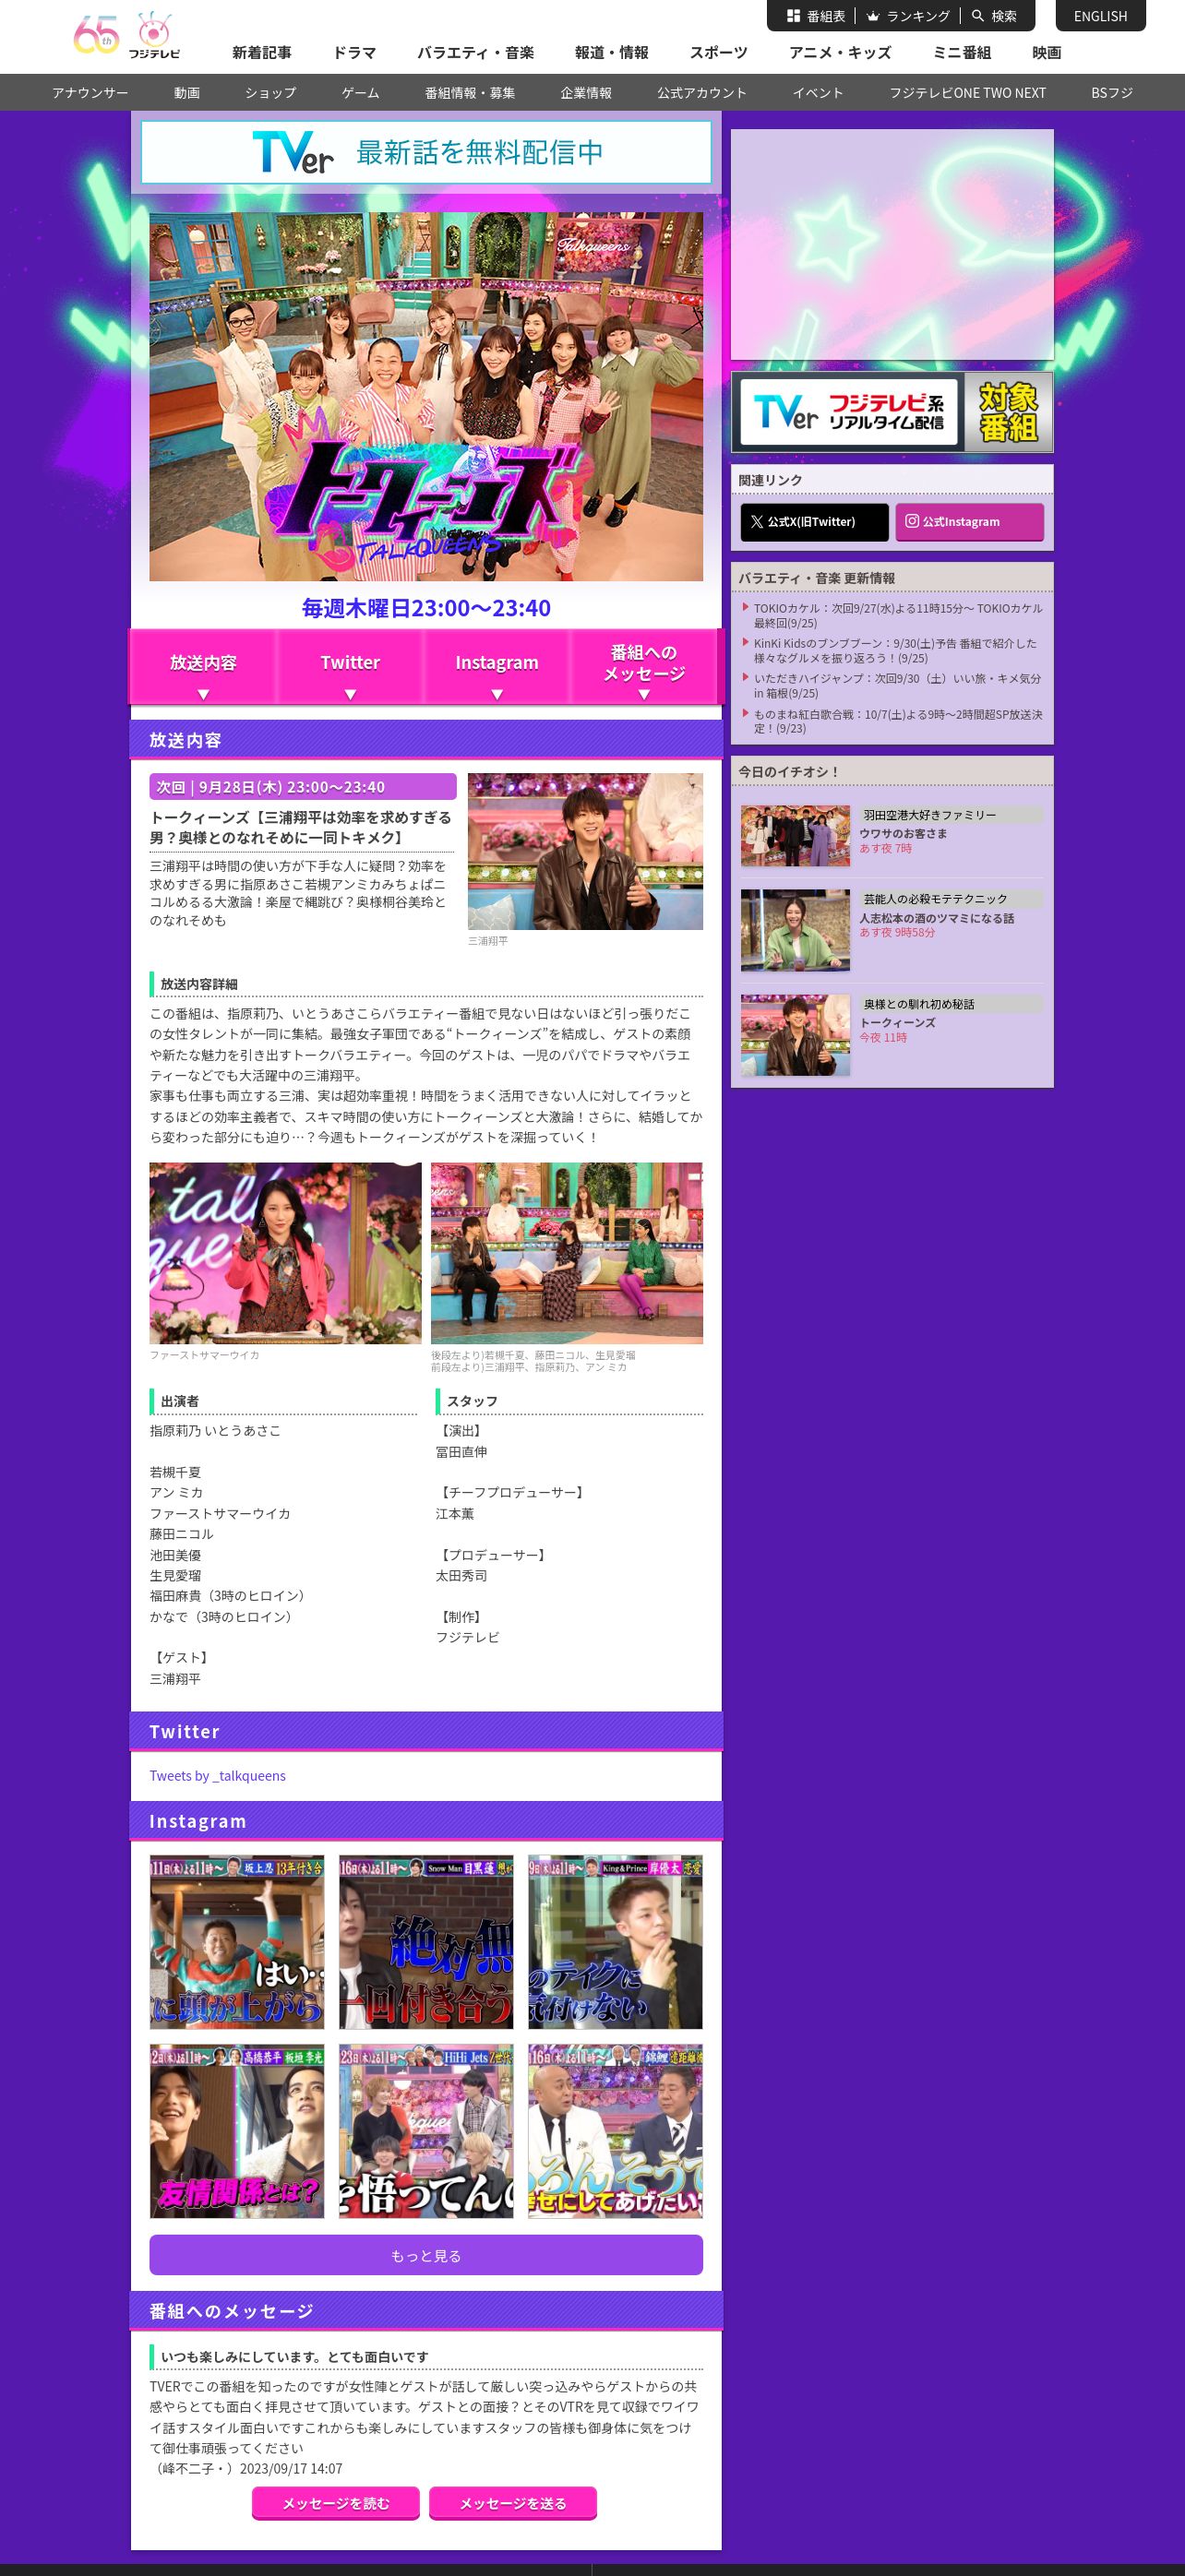
Task: Open the 報道・情報 menu
Action: pyautogui.click(x=611, y=52)
